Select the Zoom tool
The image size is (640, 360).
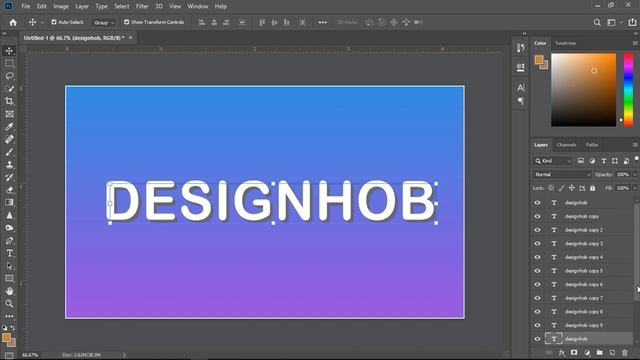[9, 304]
